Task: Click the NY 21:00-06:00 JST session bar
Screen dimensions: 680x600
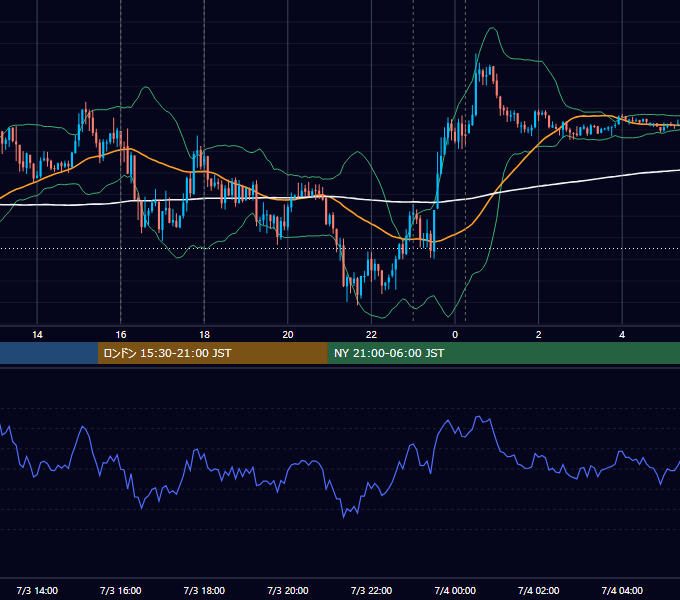Action: pyautogui.click(x=503, y=353)
